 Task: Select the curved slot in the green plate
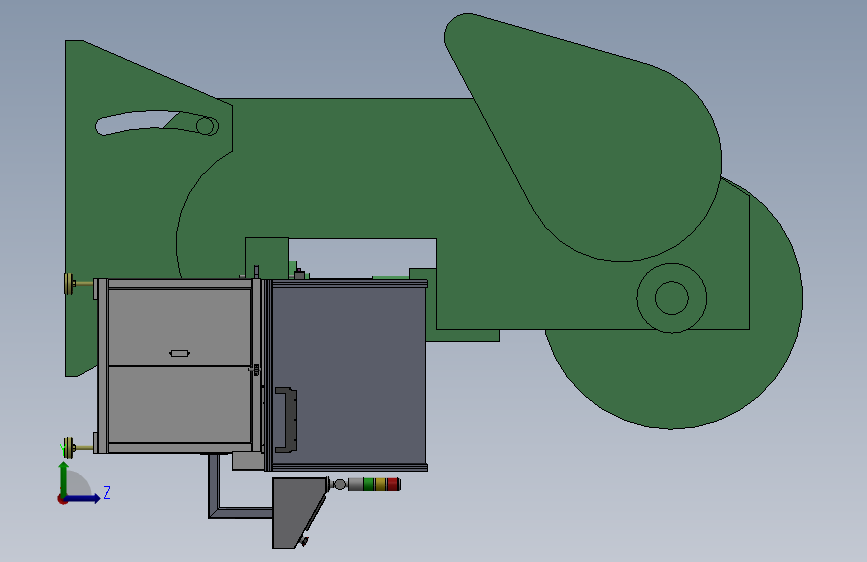point(156,123)
